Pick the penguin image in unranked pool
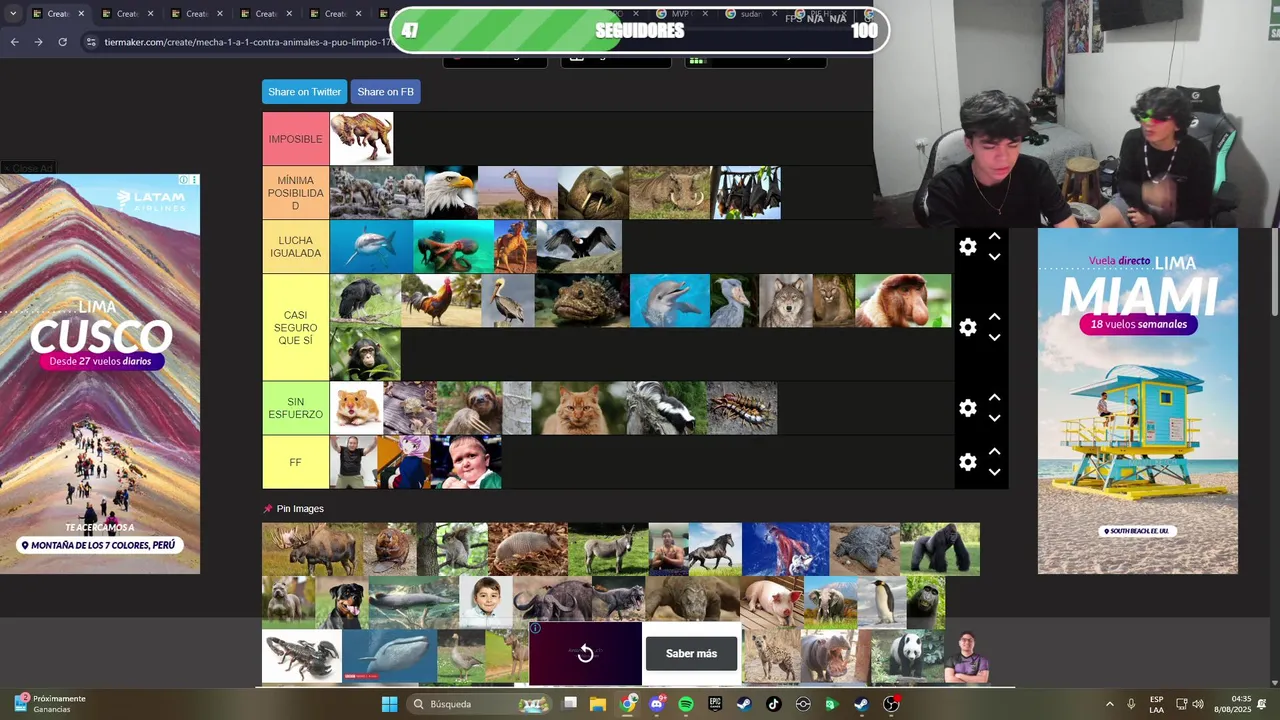1280x720 pixels. (882, 603)
